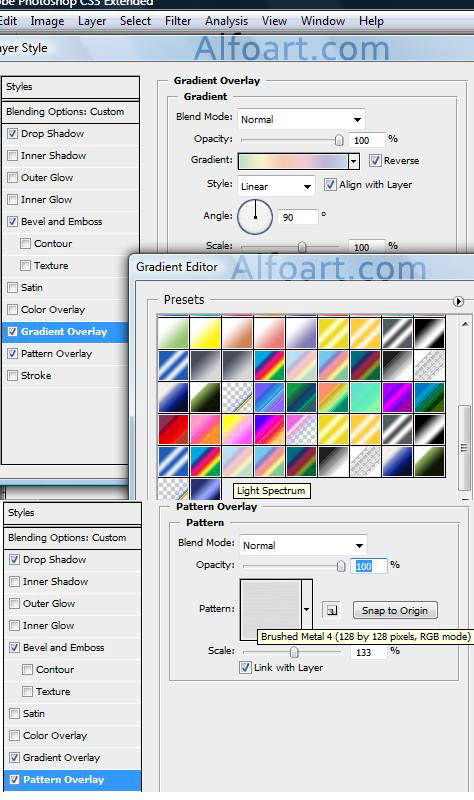474x800 pixels.
Task: Click the Brushed Metal pattern swatch
Action: [x=270, y=610]
